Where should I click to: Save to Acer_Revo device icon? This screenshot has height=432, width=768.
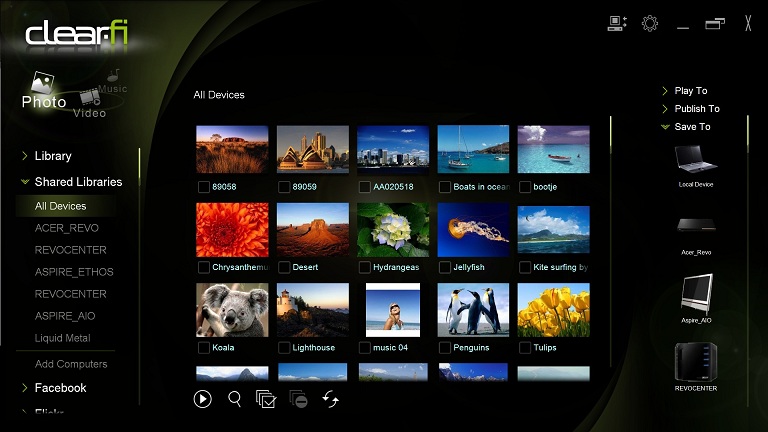pos(696,225)
